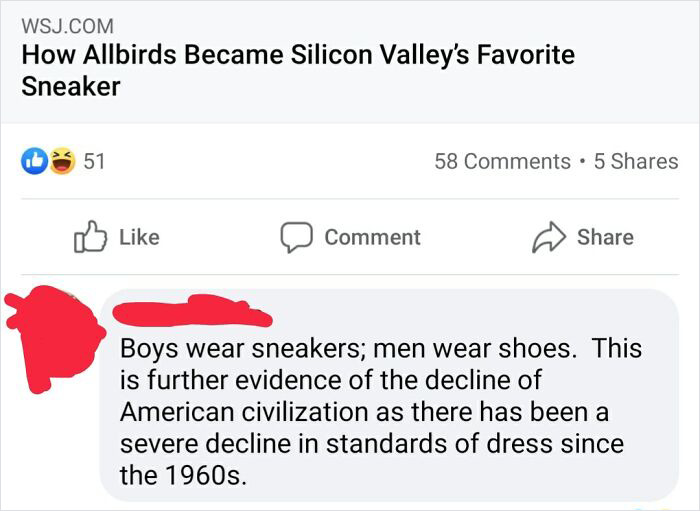Image resolution: width=700 pixels, height=511 pixels.
Task: Click the speech bubble Comment icon
Action: click(x=298, y=237)
